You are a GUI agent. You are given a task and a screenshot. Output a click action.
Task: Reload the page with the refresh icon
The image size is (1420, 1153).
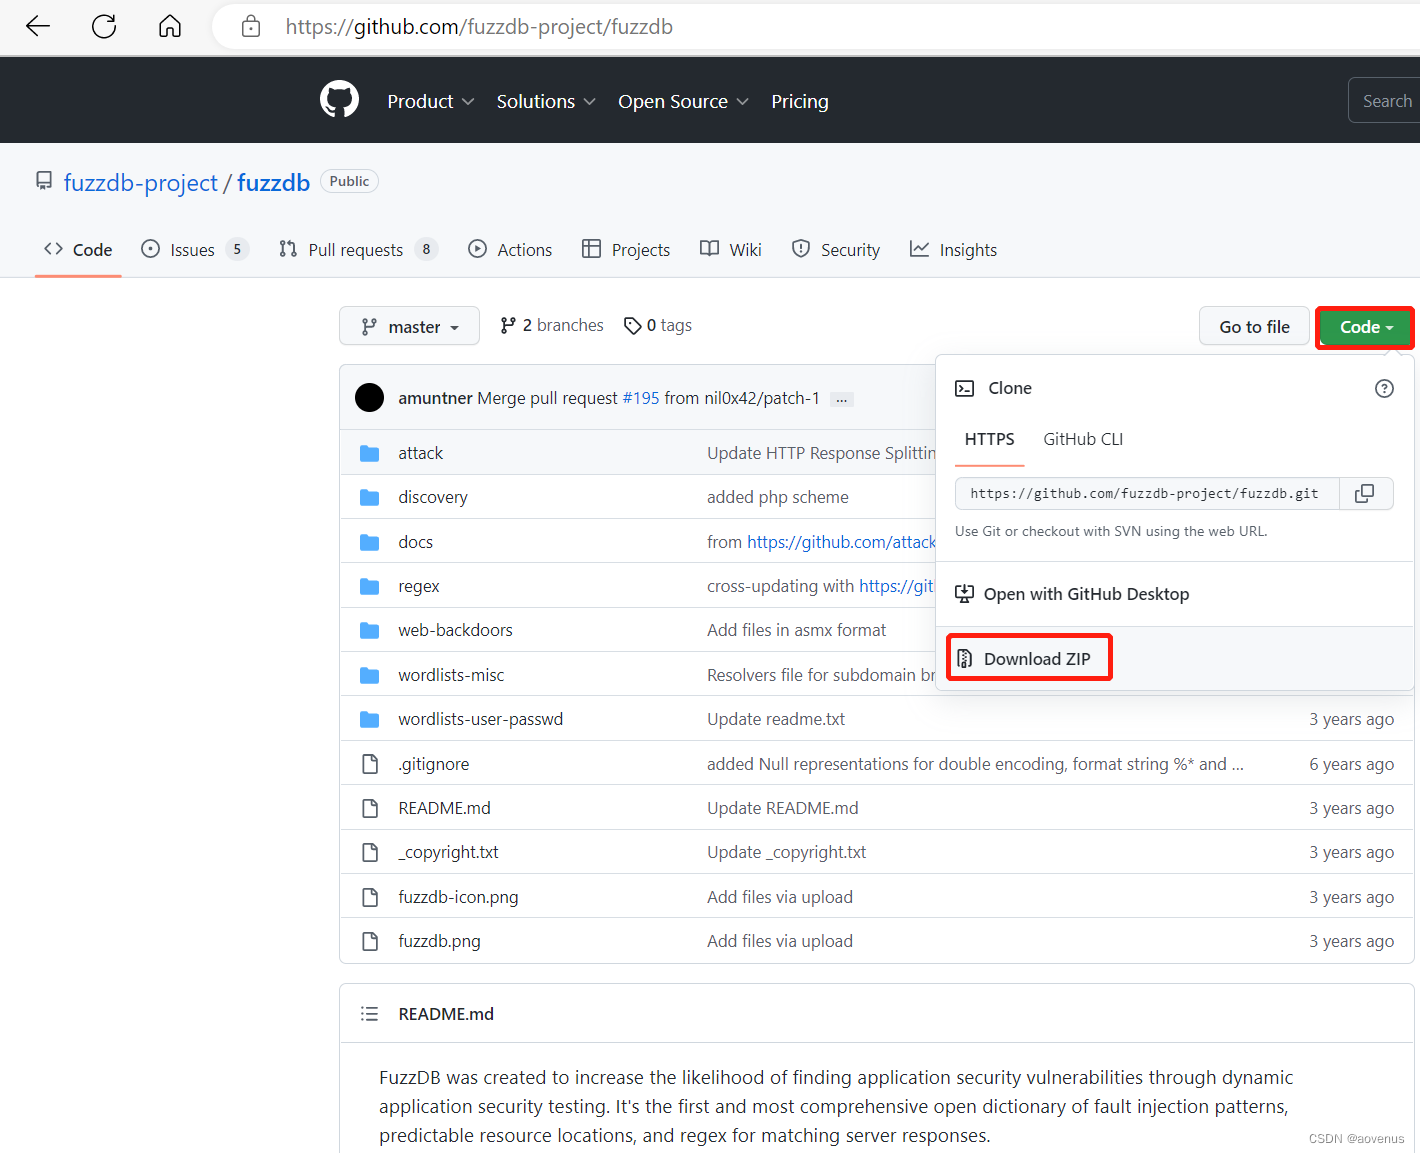[x=104, y=26]
